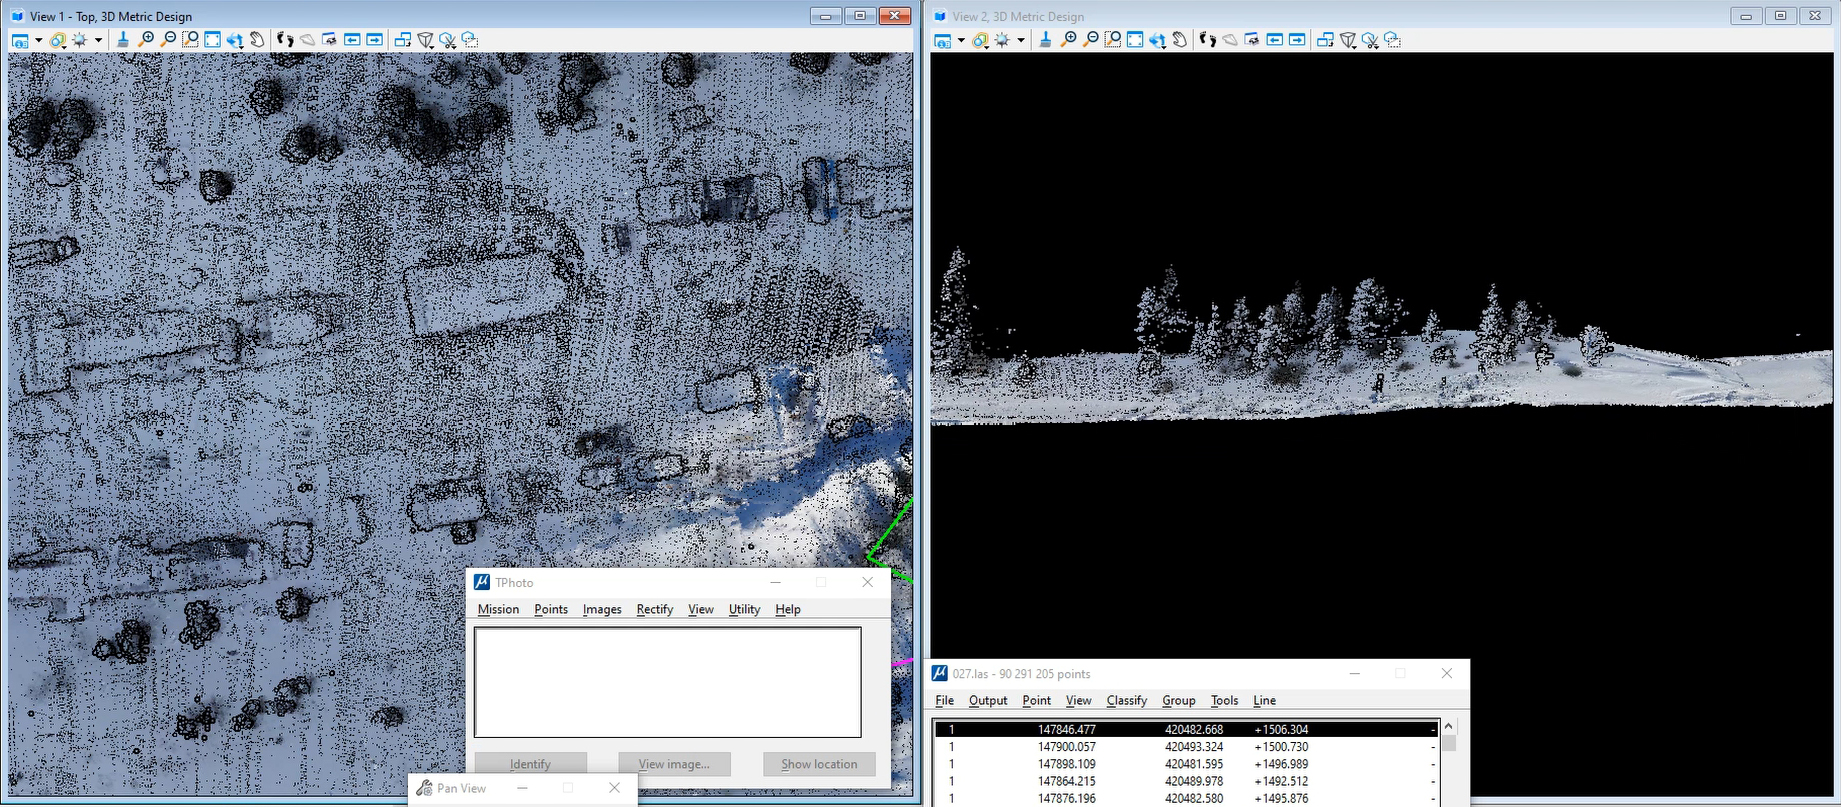
Task: Click Update View brush in View 1
Action: (x=123, y=40)
